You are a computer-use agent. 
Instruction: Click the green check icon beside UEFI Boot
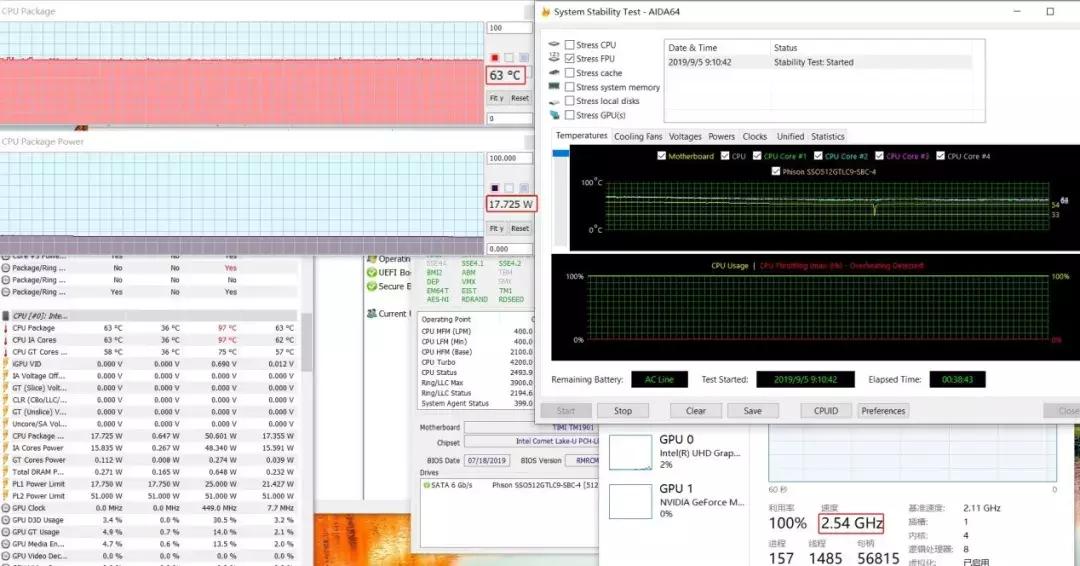pyautogui.click(x=371, y=272)
